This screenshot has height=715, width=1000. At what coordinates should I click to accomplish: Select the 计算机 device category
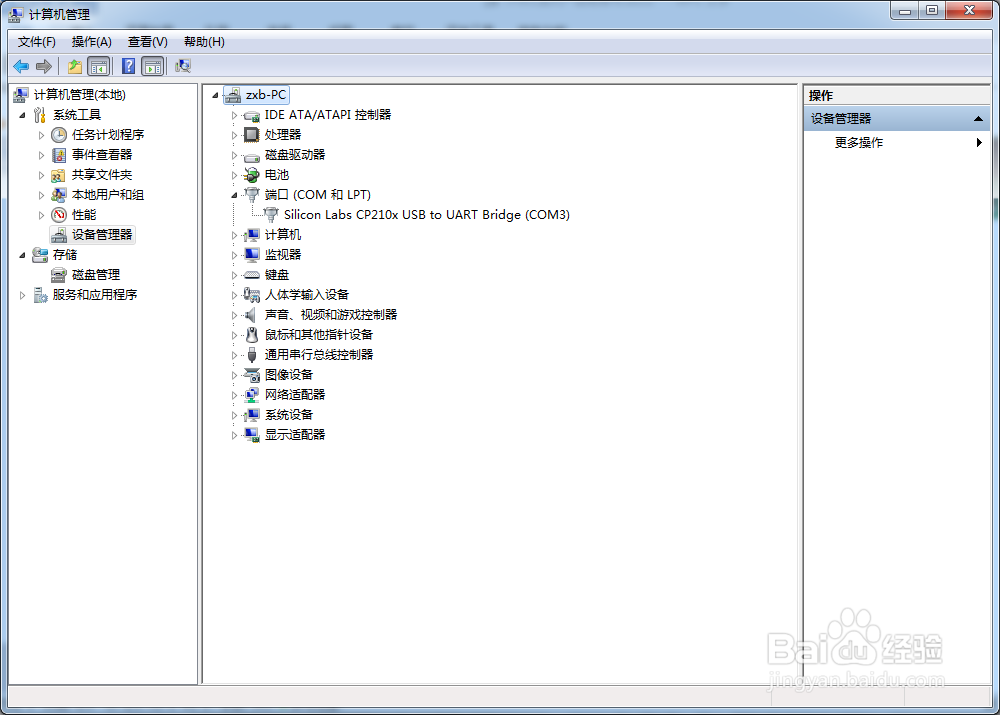click(283, 235)
